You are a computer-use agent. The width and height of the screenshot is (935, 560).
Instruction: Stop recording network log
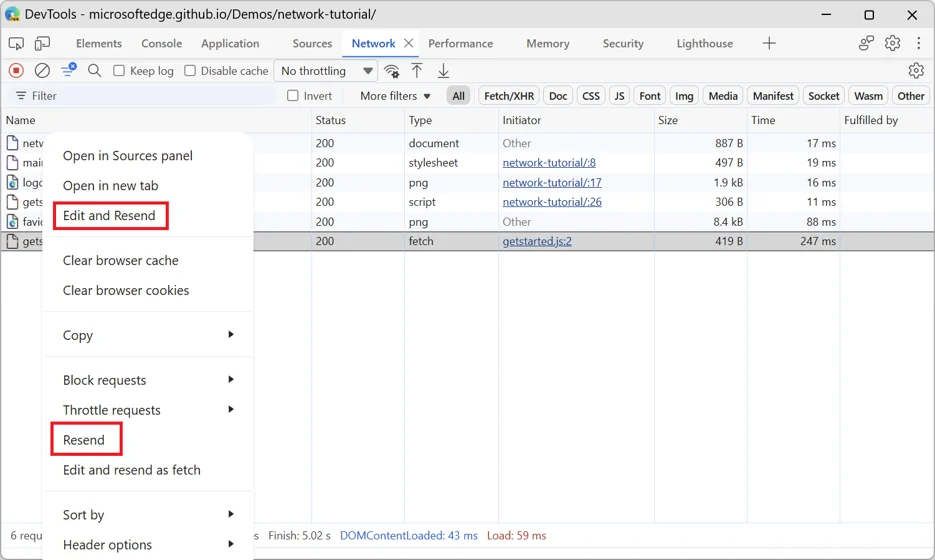(x=16, y=71)
